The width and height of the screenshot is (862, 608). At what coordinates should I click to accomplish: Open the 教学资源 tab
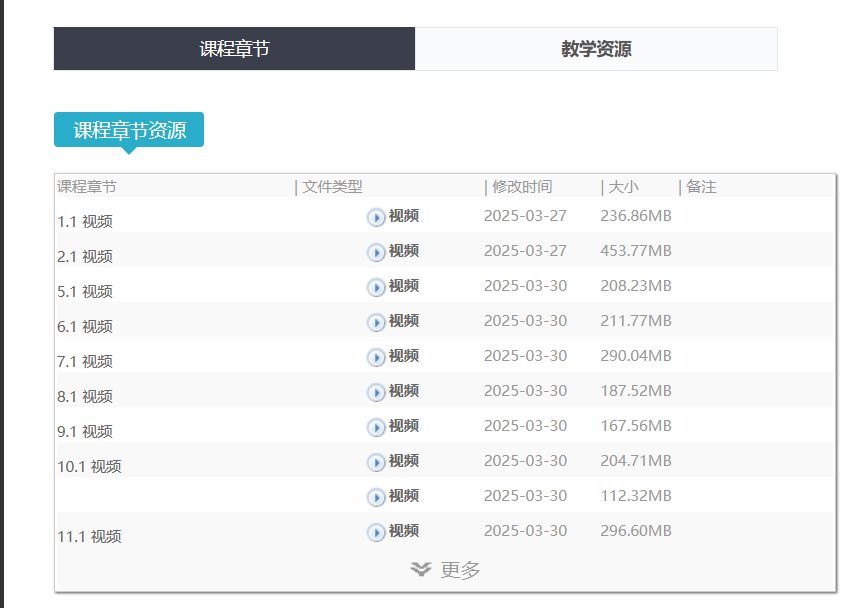point(596,49)
